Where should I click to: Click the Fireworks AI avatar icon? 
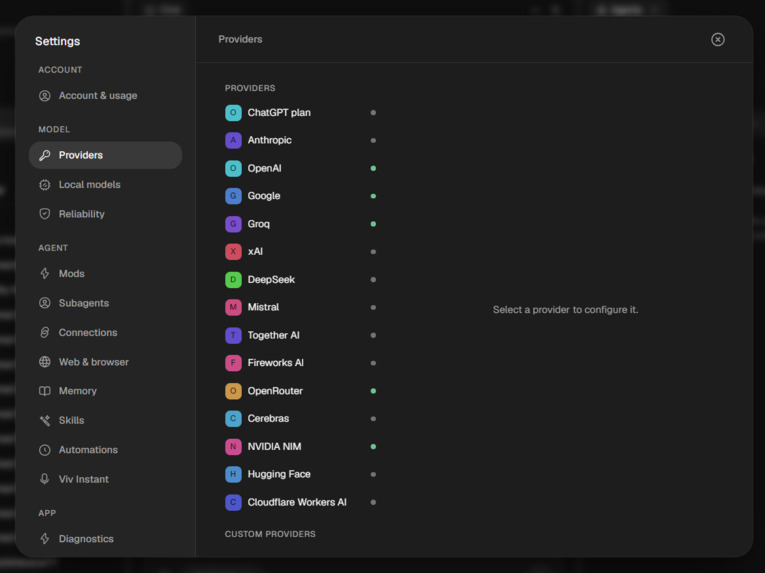(x=233, y=363)
